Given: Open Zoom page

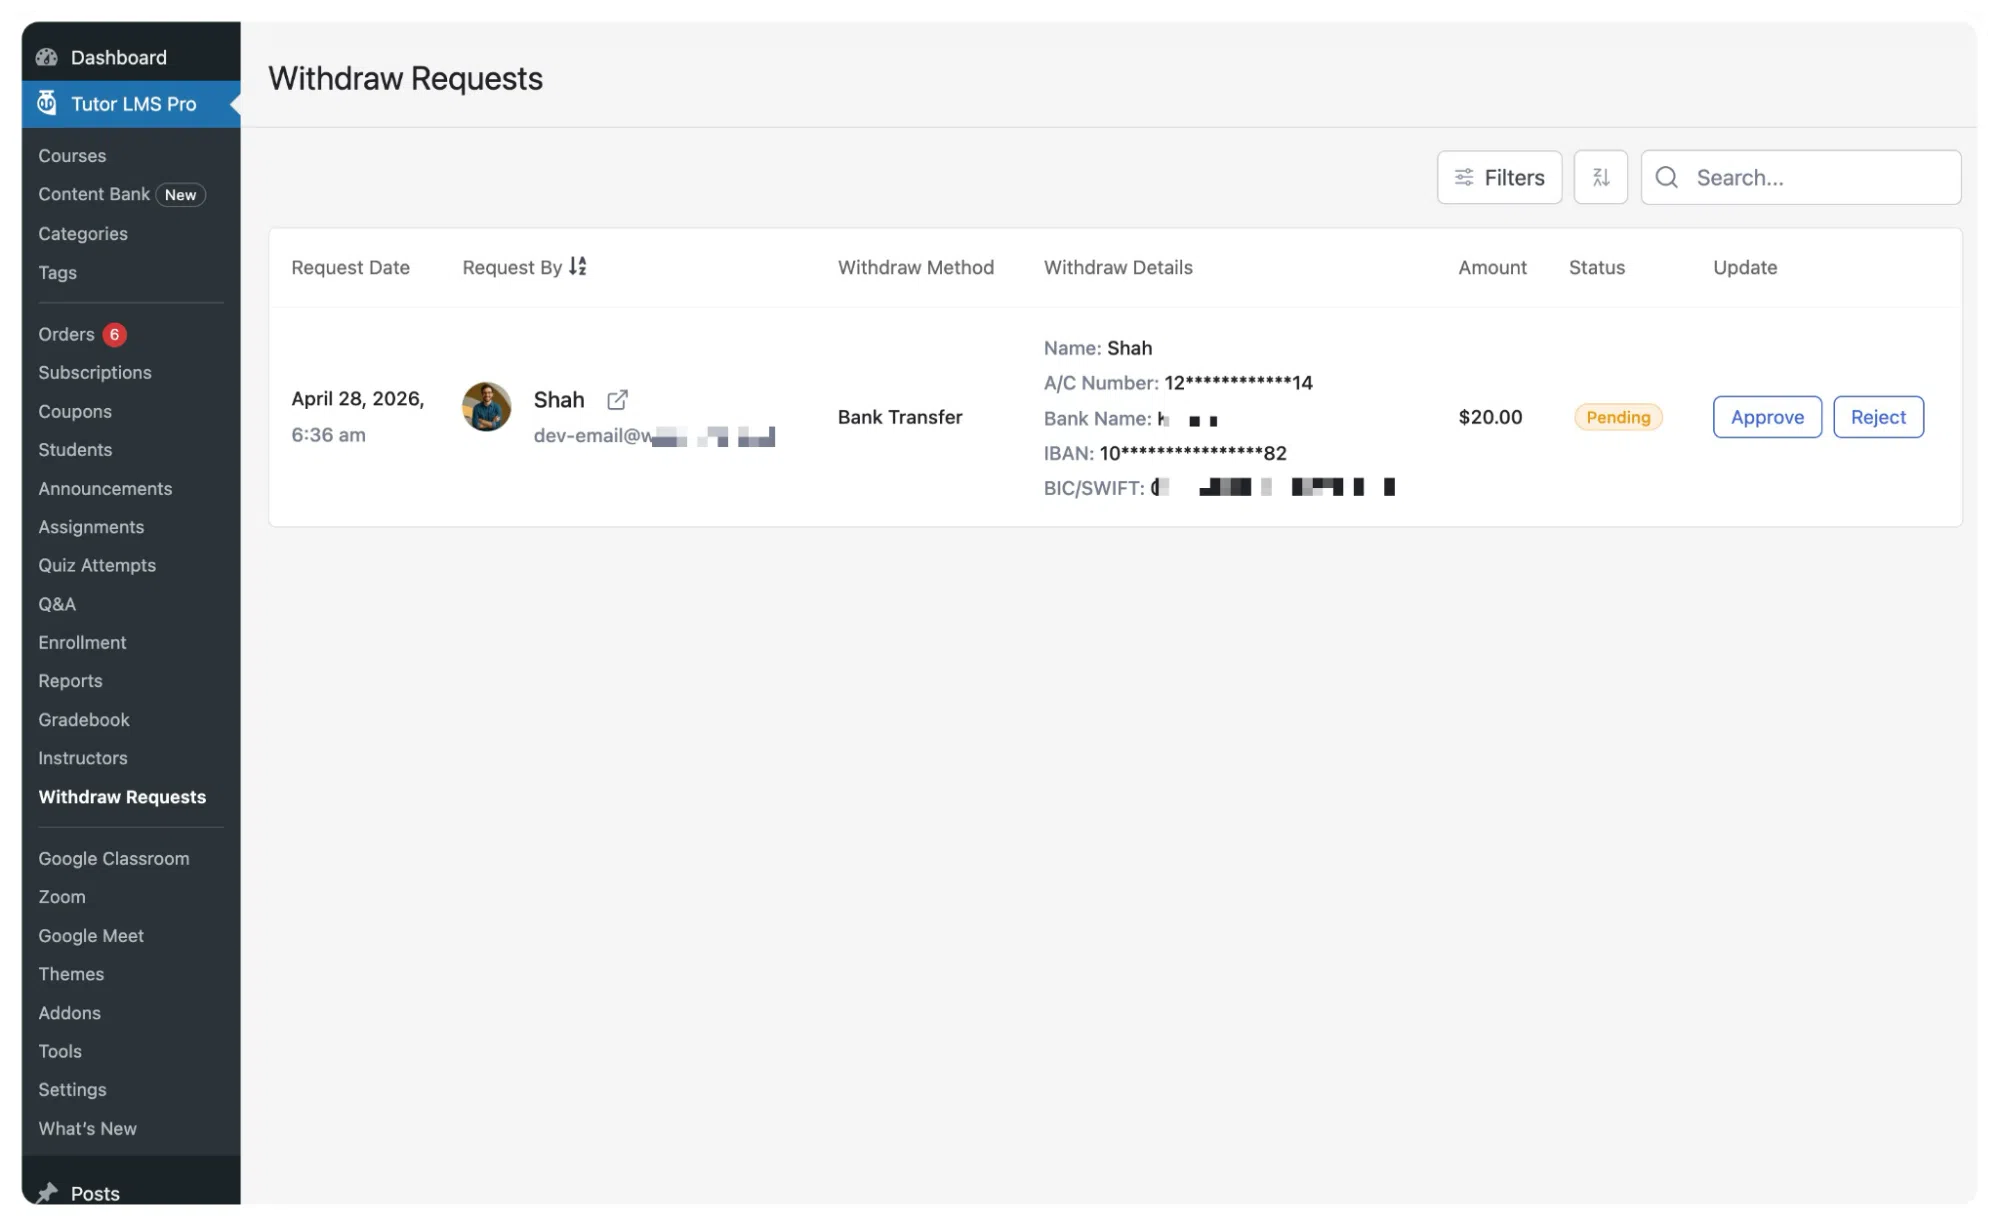Looking at the screenshot, I should tap(62, 897).
